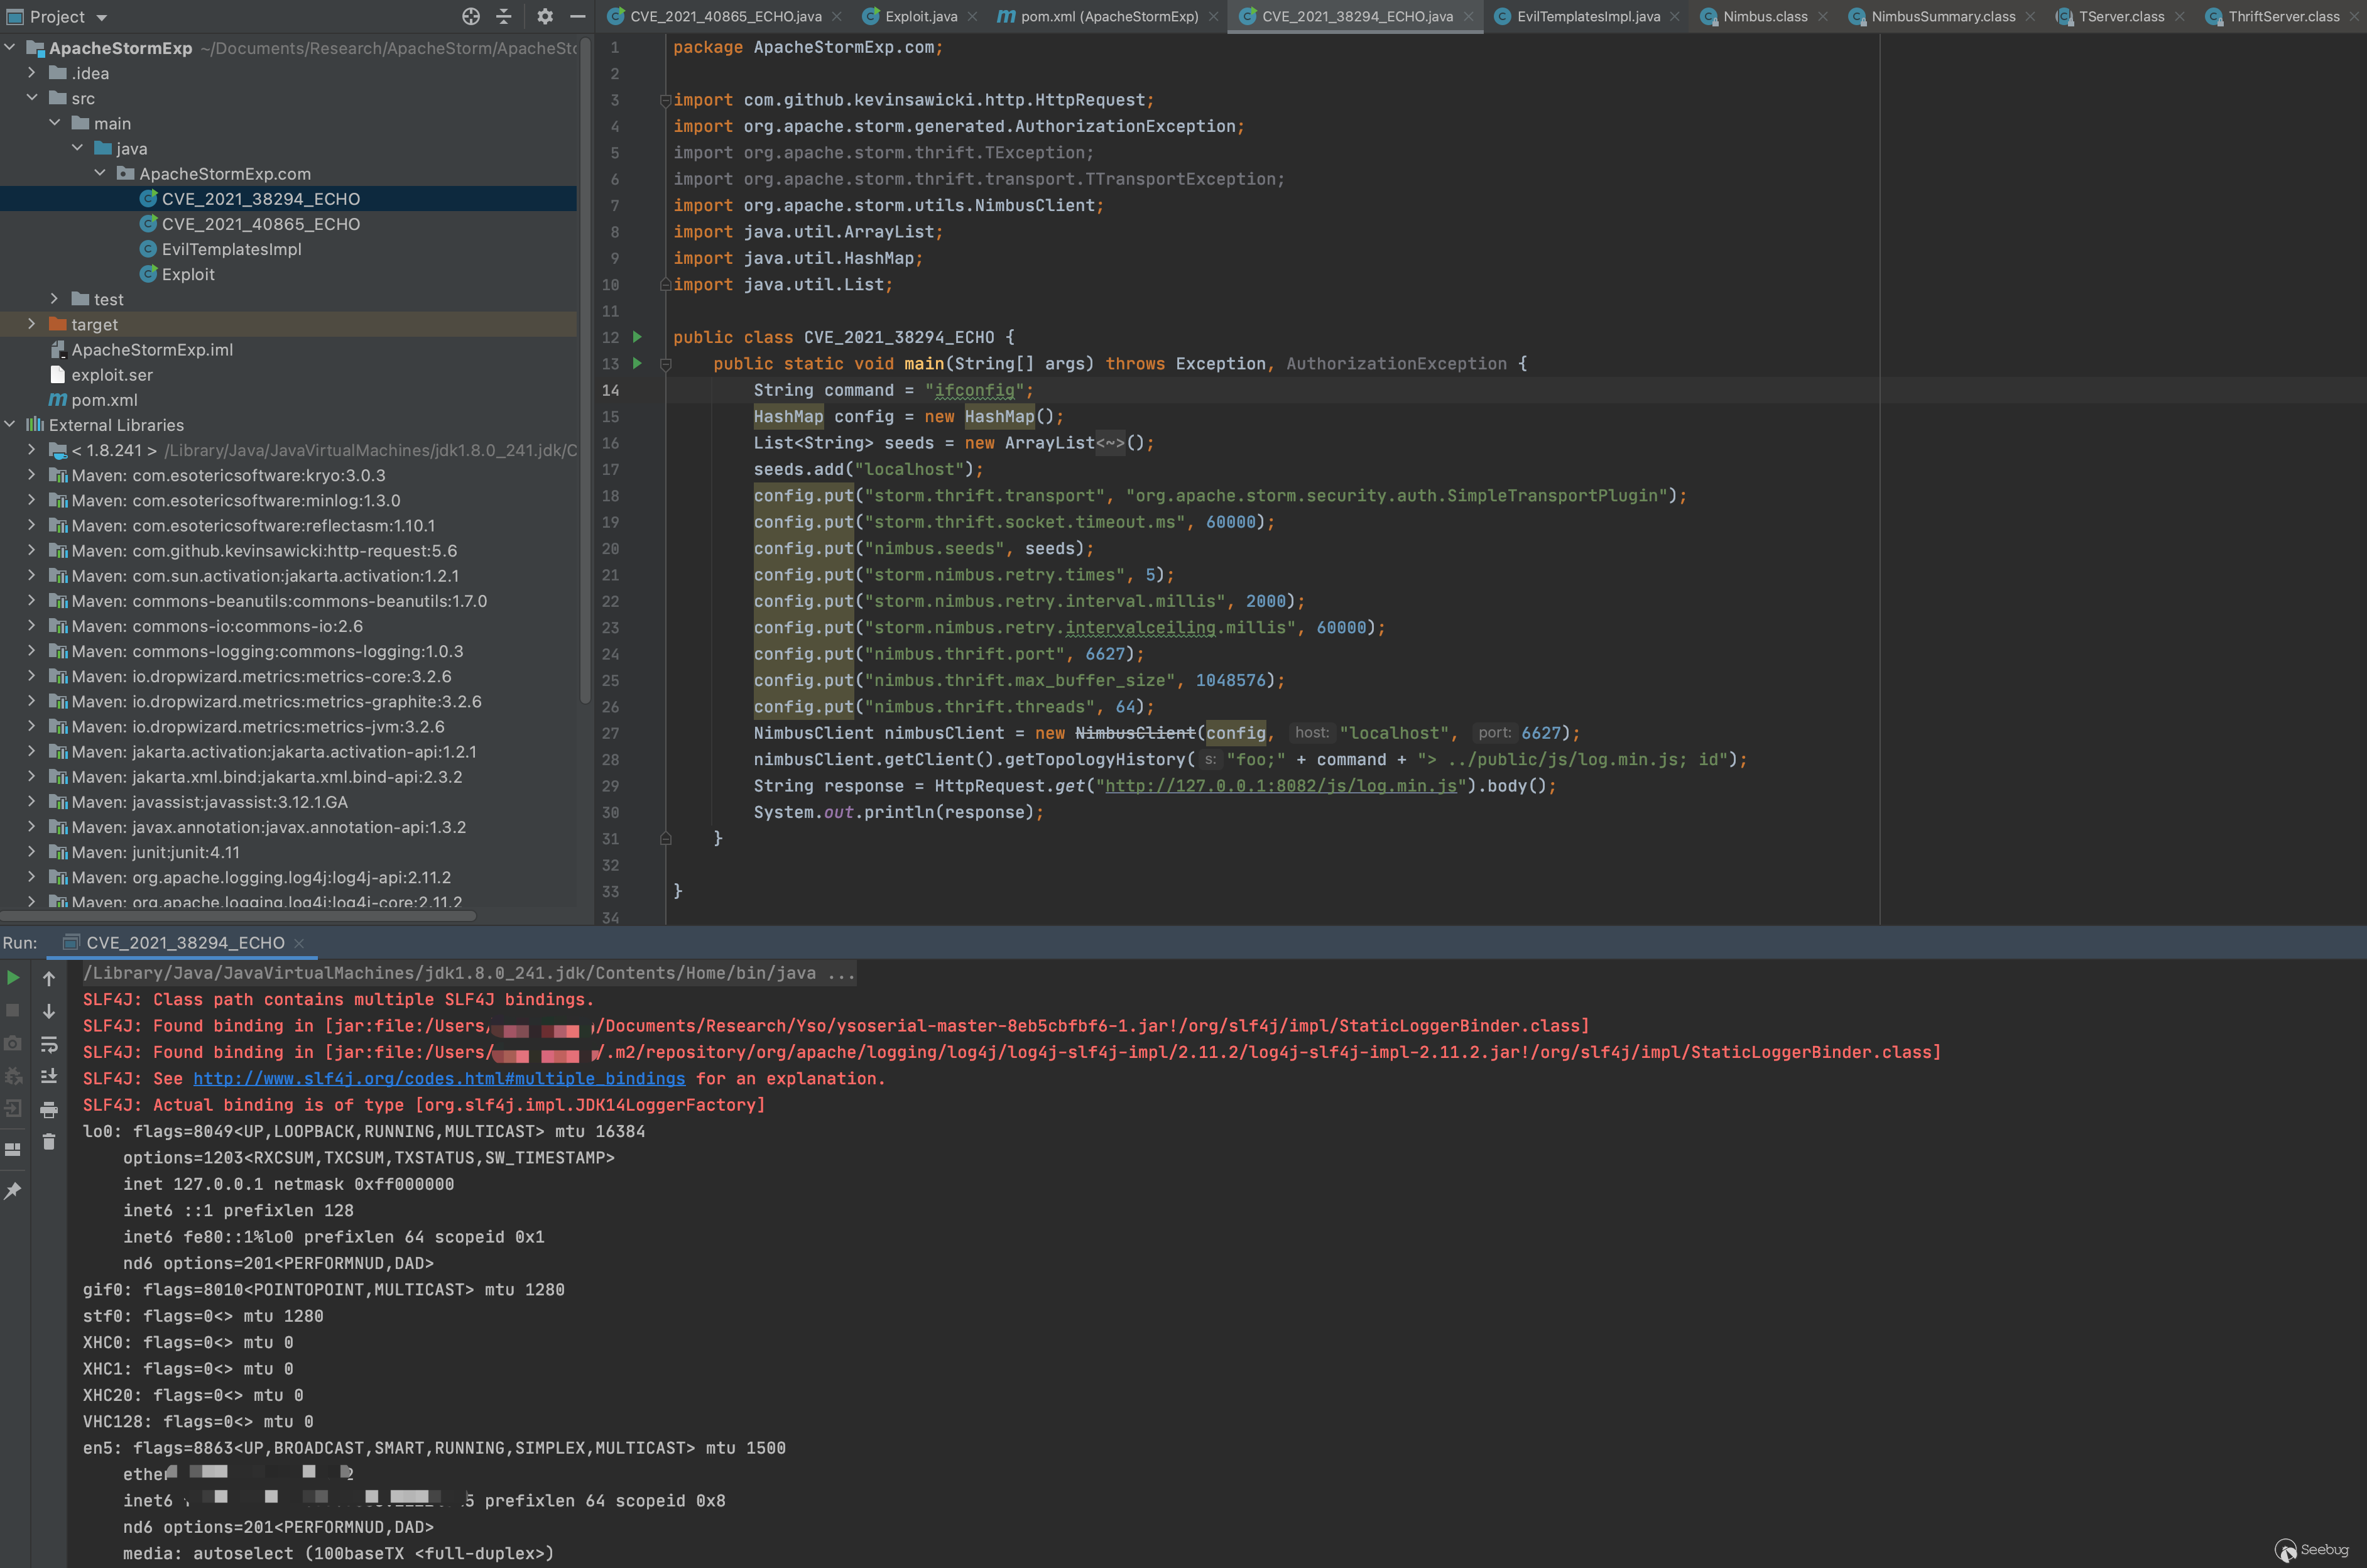2367x1568 pixels.
Task: Toggle scroll to end of console
Action: [48, 1077]
